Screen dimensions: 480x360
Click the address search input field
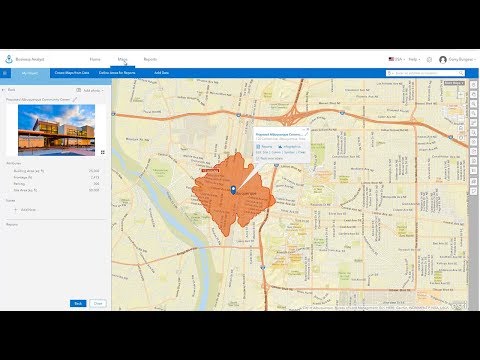click(x=425, y=73)
